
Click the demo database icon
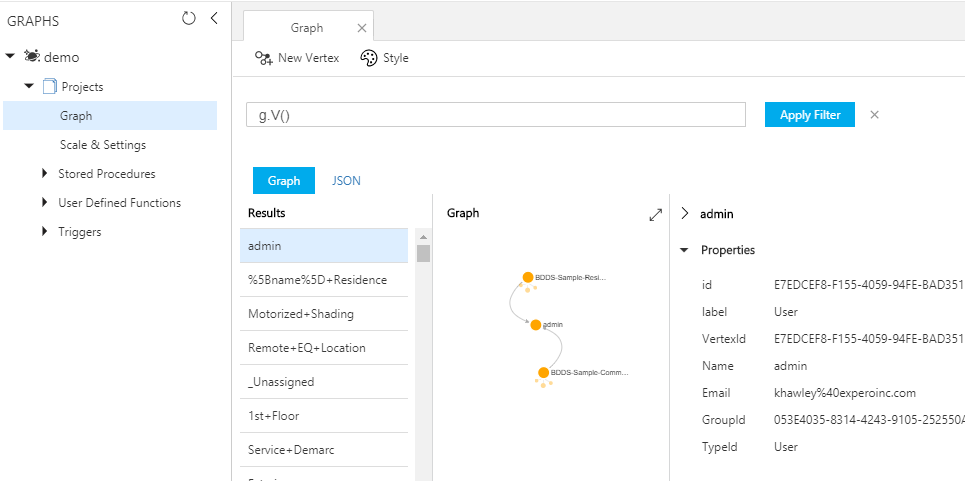[x=32, y=57]
